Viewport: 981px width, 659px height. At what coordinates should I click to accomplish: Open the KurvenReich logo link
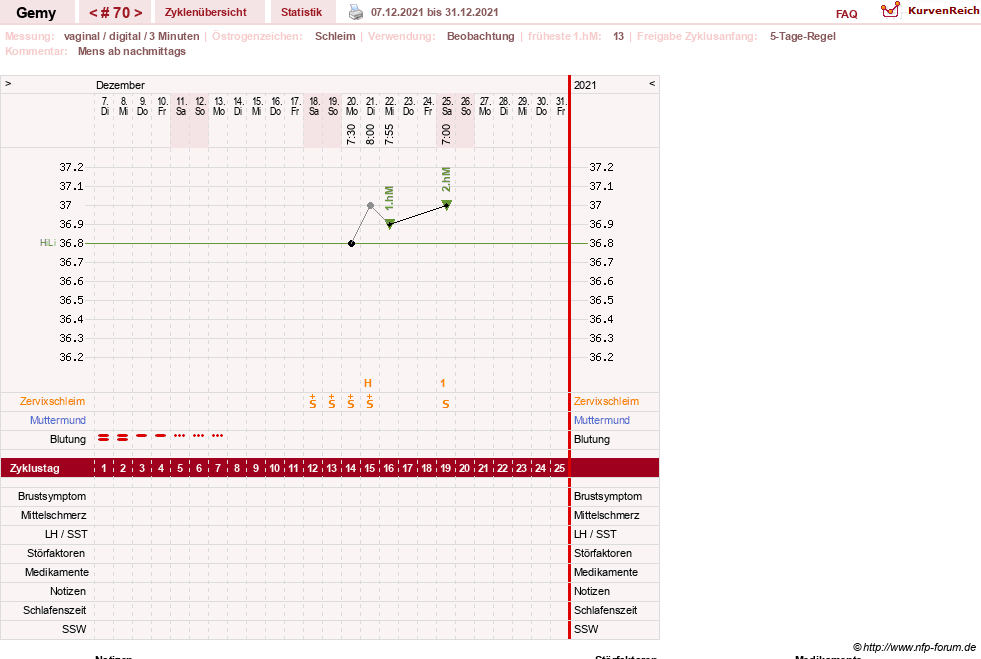[930, 11]
